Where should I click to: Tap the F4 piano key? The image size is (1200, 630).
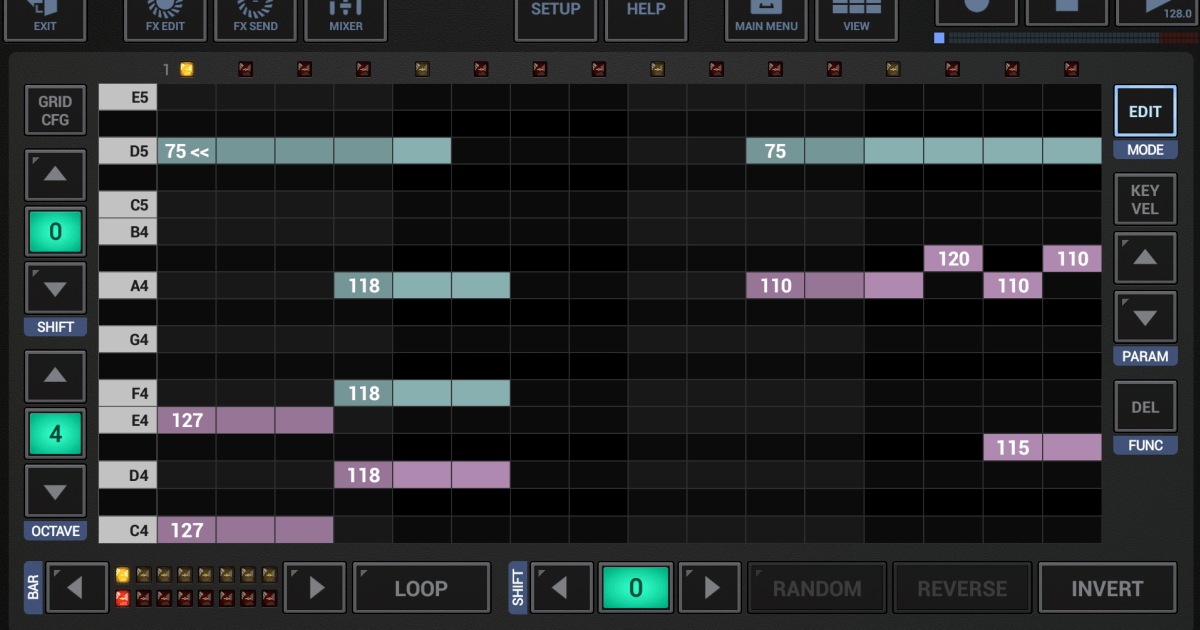pyautogui.click(x=127, y=394)
